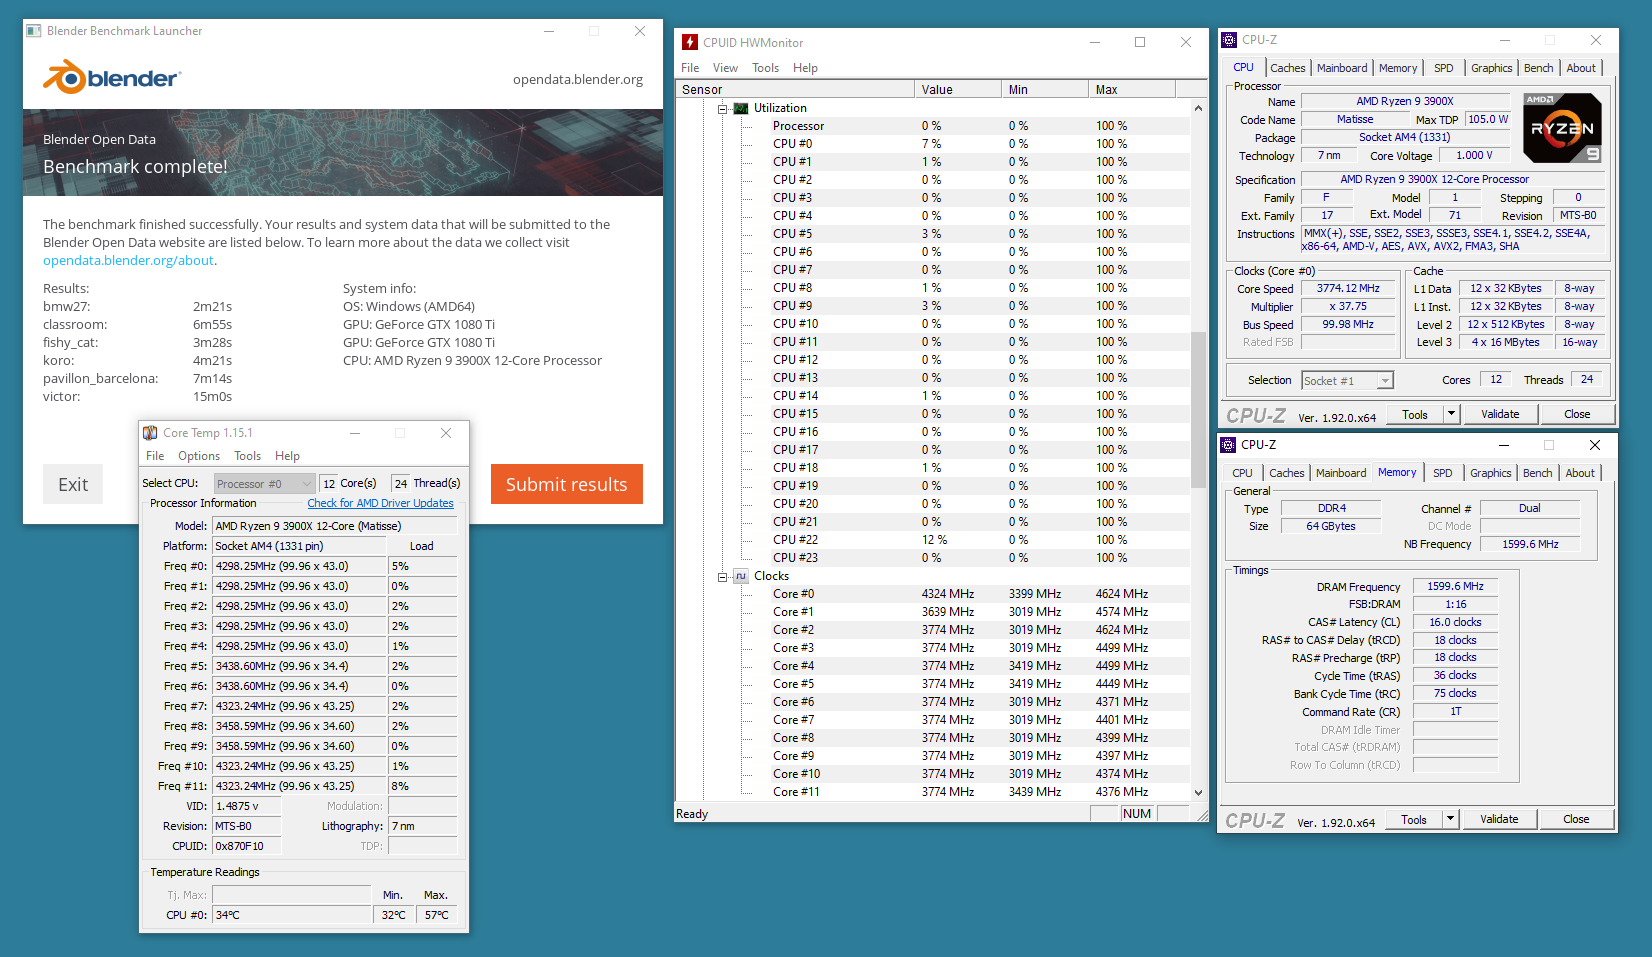1652x957 pixels.
Task: Collapse the Clocks tree in HWMonitor
Action: (x=722, y=576)
